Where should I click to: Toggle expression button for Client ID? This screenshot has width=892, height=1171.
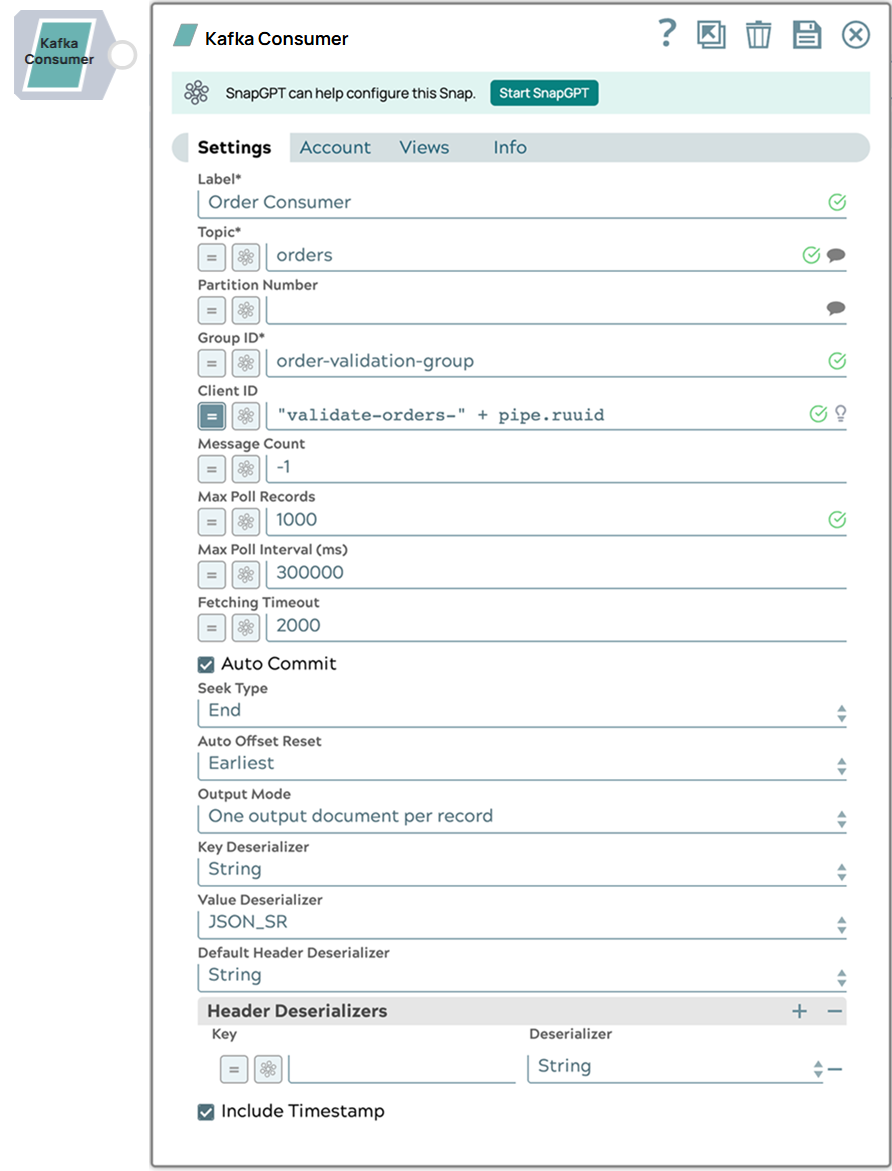pos(211,415)
